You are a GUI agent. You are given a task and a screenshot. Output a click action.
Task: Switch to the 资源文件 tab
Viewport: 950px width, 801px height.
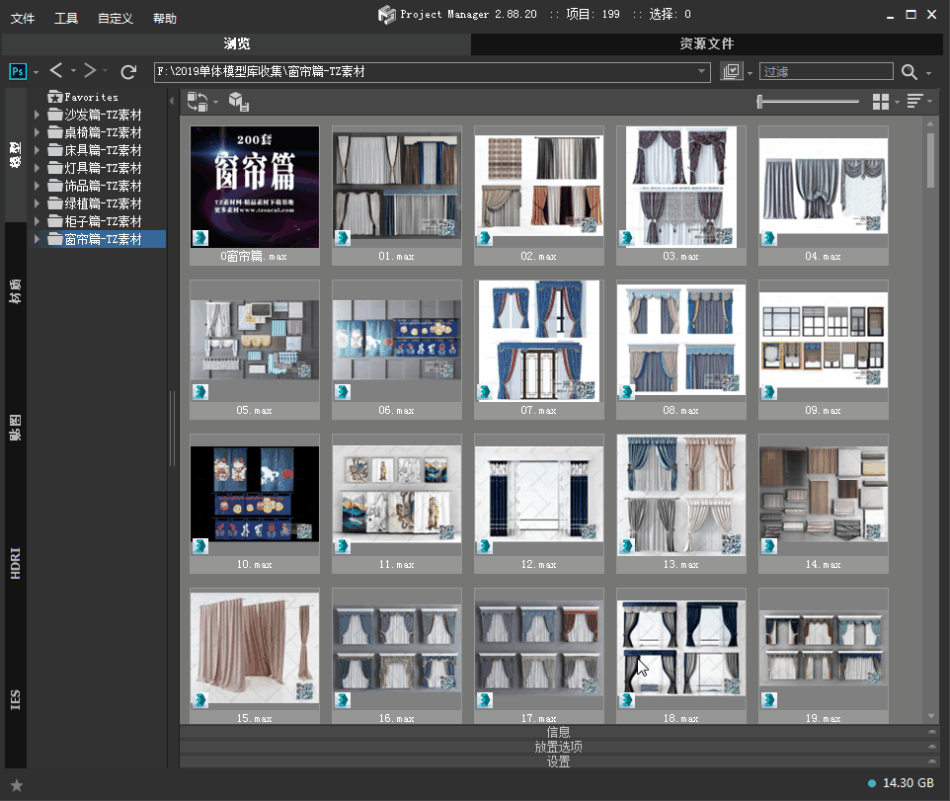tap(706, 44)
